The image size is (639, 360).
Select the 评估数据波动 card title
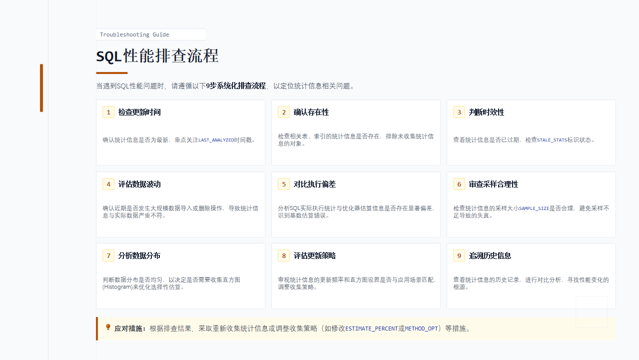click(139, 184)
